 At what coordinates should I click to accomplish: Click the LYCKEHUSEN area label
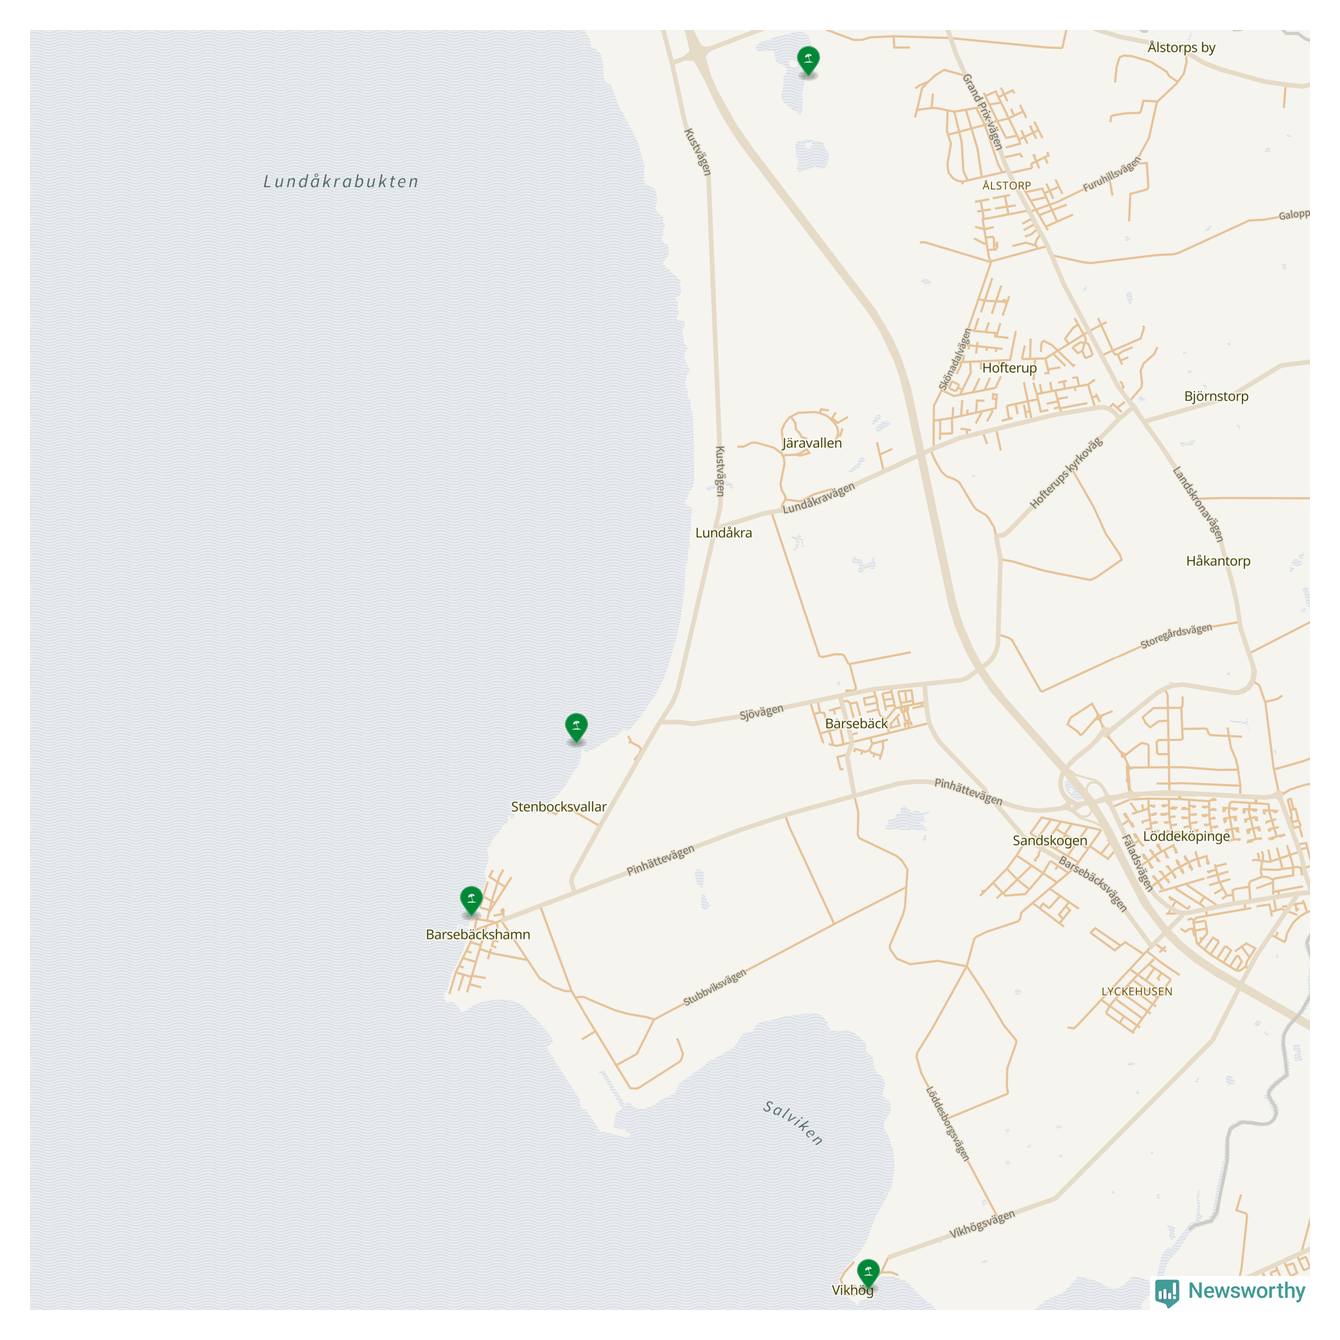point(1137,992)
